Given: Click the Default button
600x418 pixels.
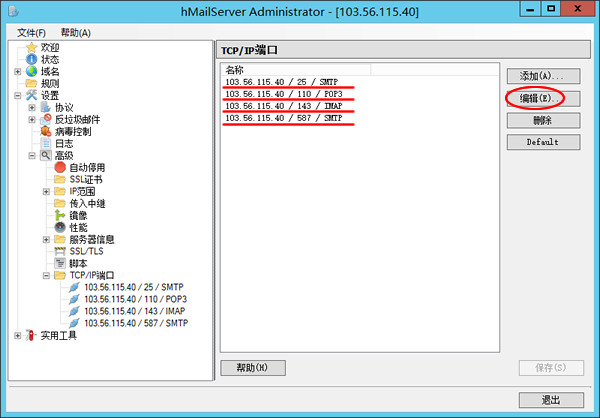Looking at the screenshot, I should coord(543,142).
